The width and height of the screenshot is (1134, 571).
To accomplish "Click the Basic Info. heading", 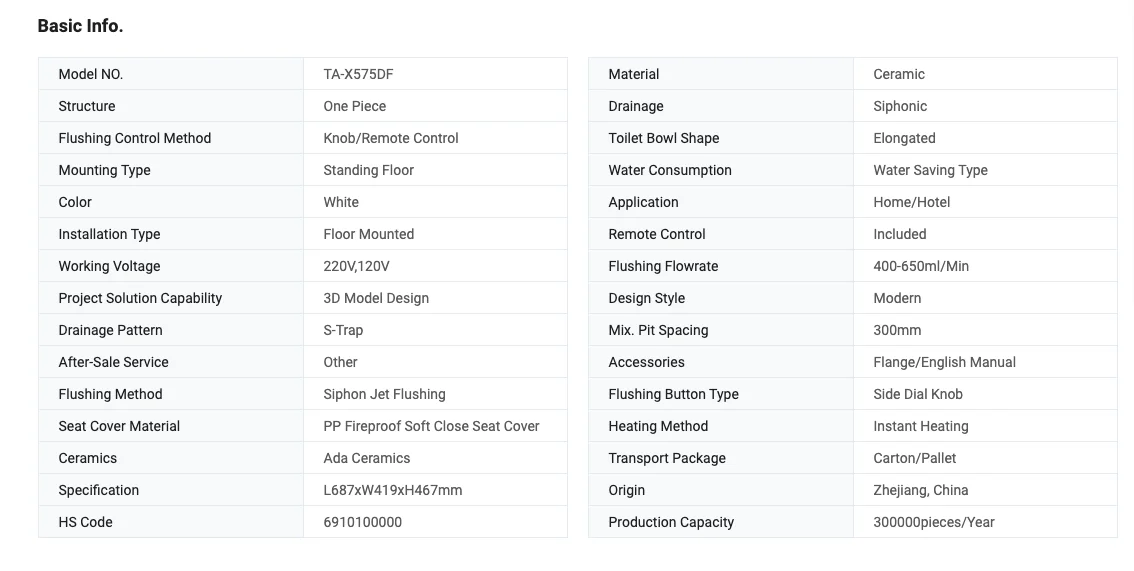I will point(80,26).
